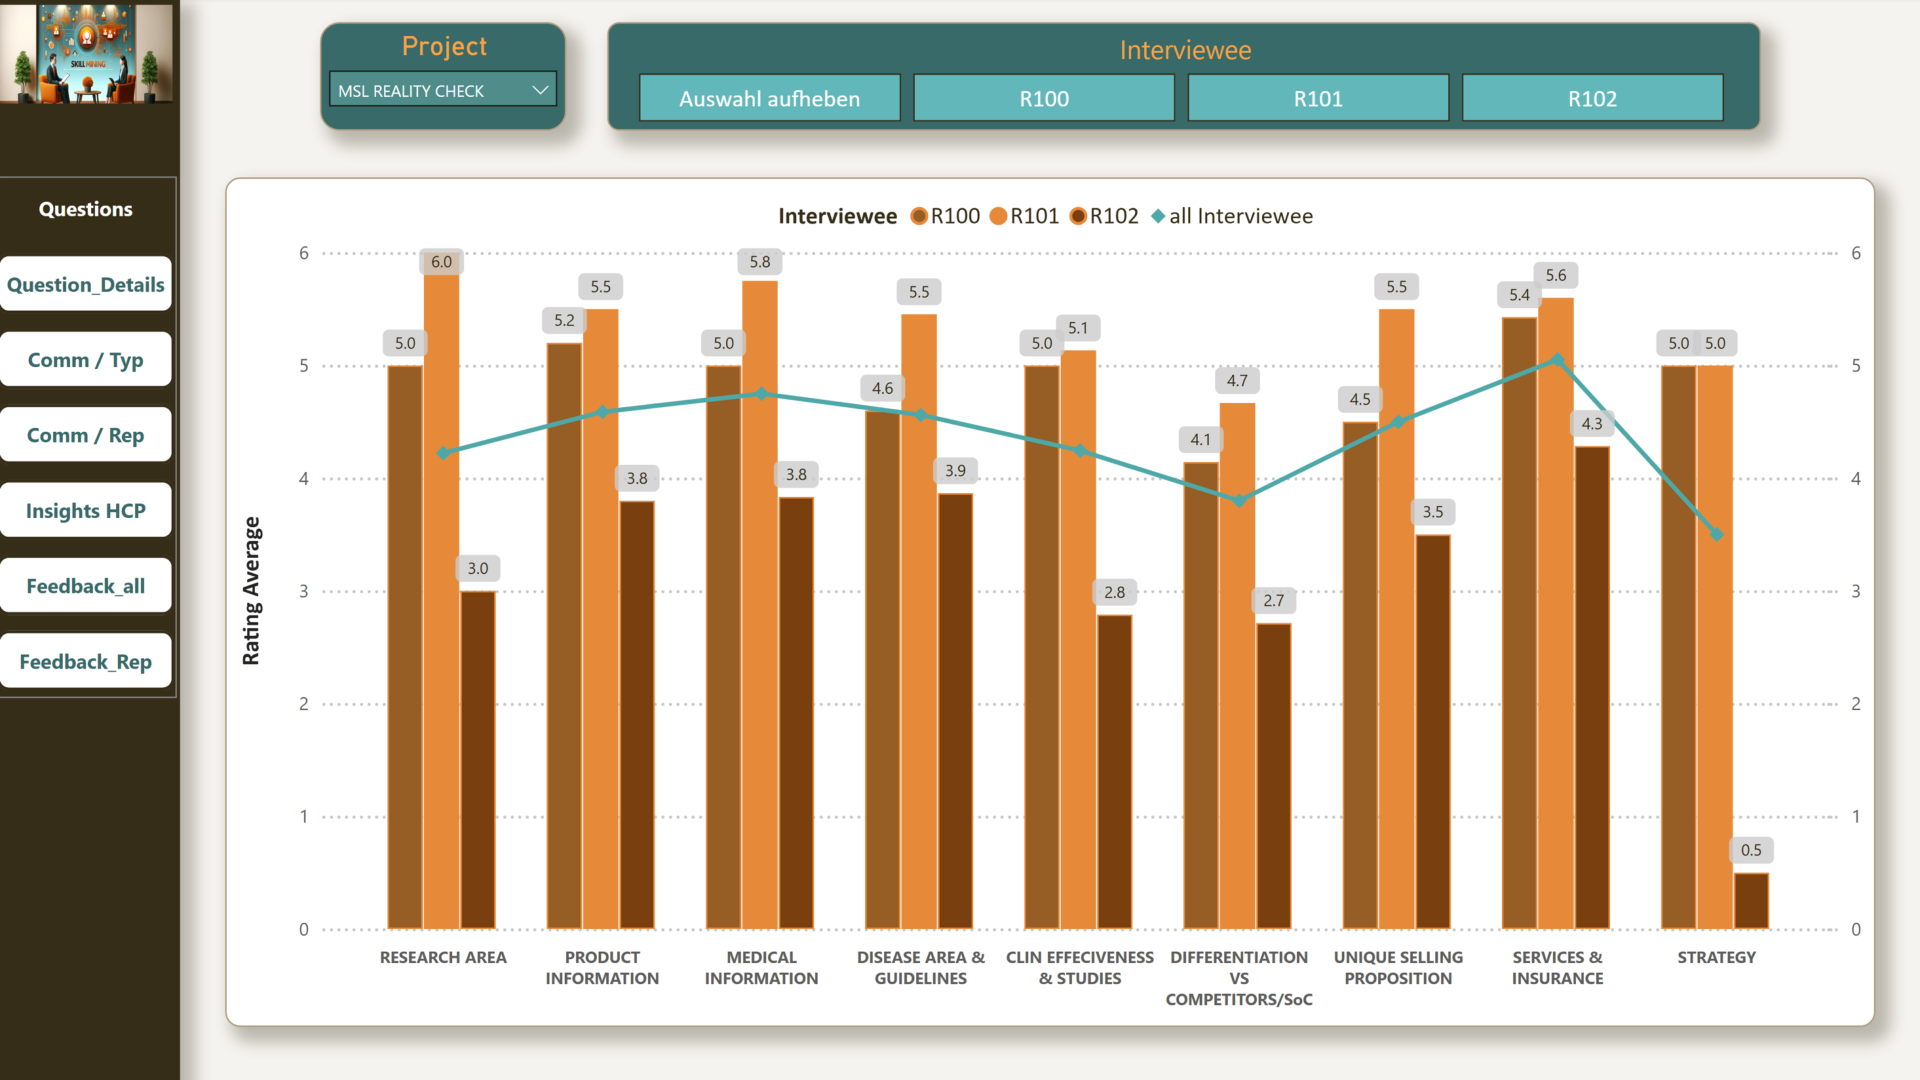Select interviewee R101 slicer button
Viewport: 1920px width, 1080px height.
pos(1318,98)
